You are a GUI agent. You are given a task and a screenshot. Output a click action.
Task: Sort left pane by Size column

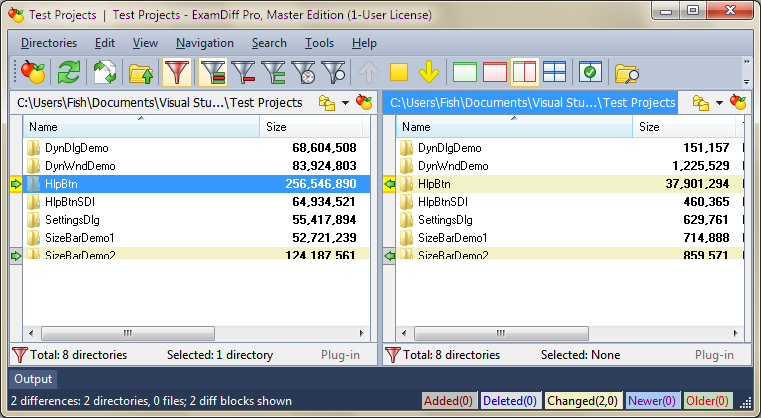point(311,127)
